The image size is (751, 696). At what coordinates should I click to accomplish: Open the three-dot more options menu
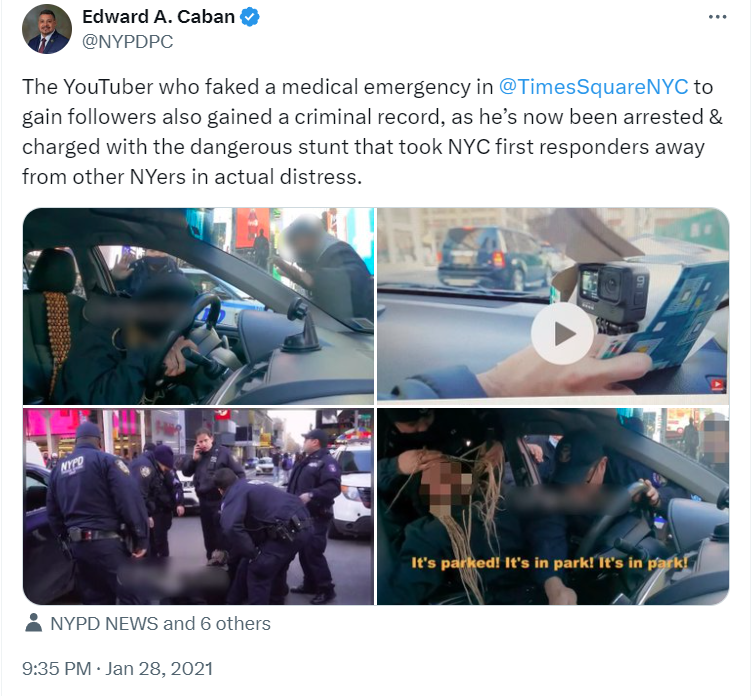click(x=717, y=17)
